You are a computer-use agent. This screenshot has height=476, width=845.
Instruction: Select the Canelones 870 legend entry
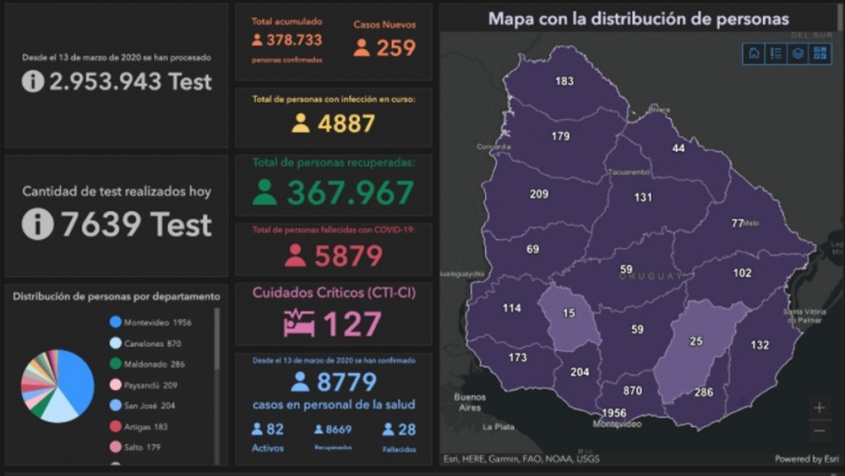[x=147, y=343]
